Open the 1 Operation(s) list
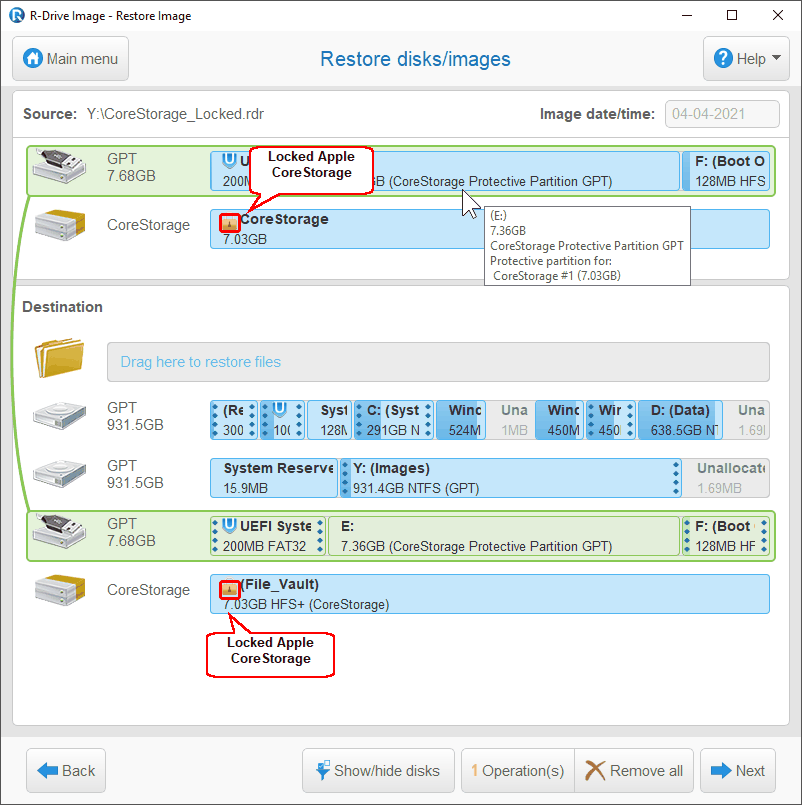The width and height of the screenshot is (802, 805). tap(518, 771)
